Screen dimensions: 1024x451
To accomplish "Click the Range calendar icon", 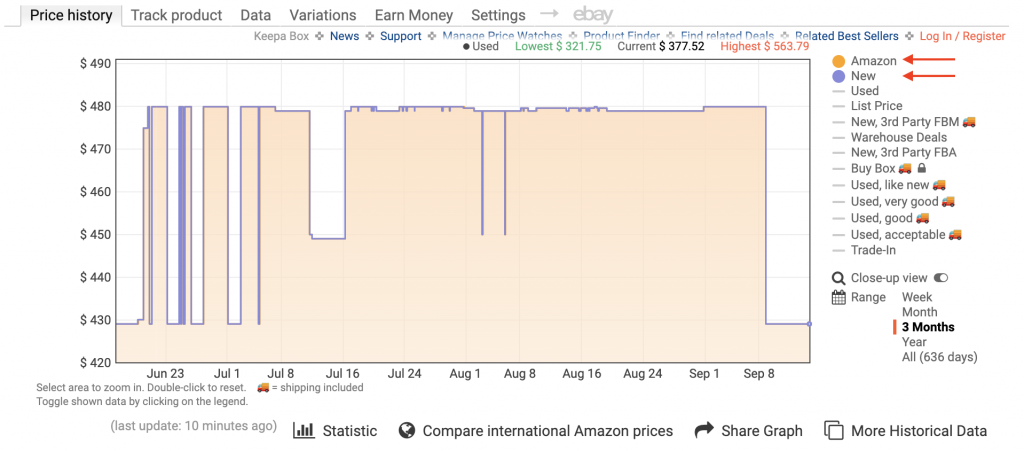I will [838, 297].
